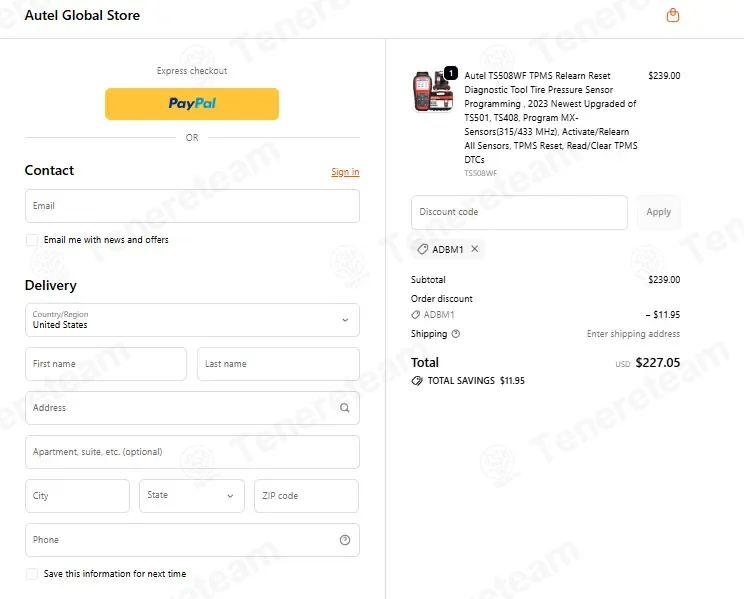Check Save this information for next time
This screenshot has height=599, width=744.
click(32, 574)
